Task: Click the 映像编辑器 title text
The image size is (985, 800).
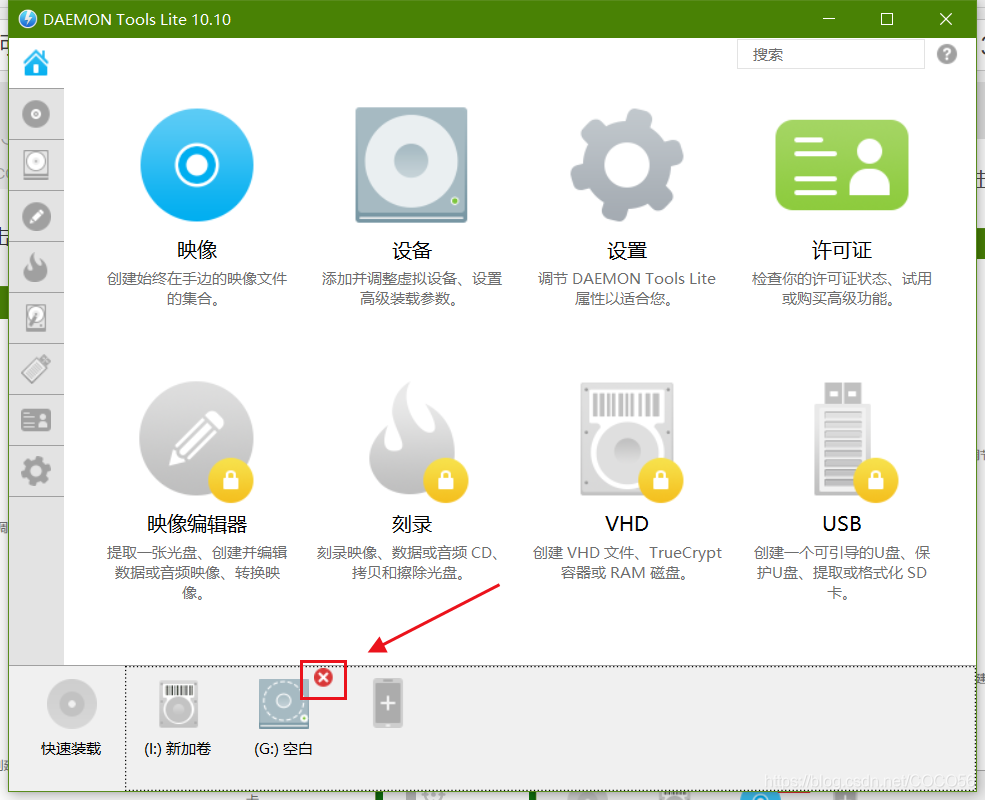Action: [197, 524]
